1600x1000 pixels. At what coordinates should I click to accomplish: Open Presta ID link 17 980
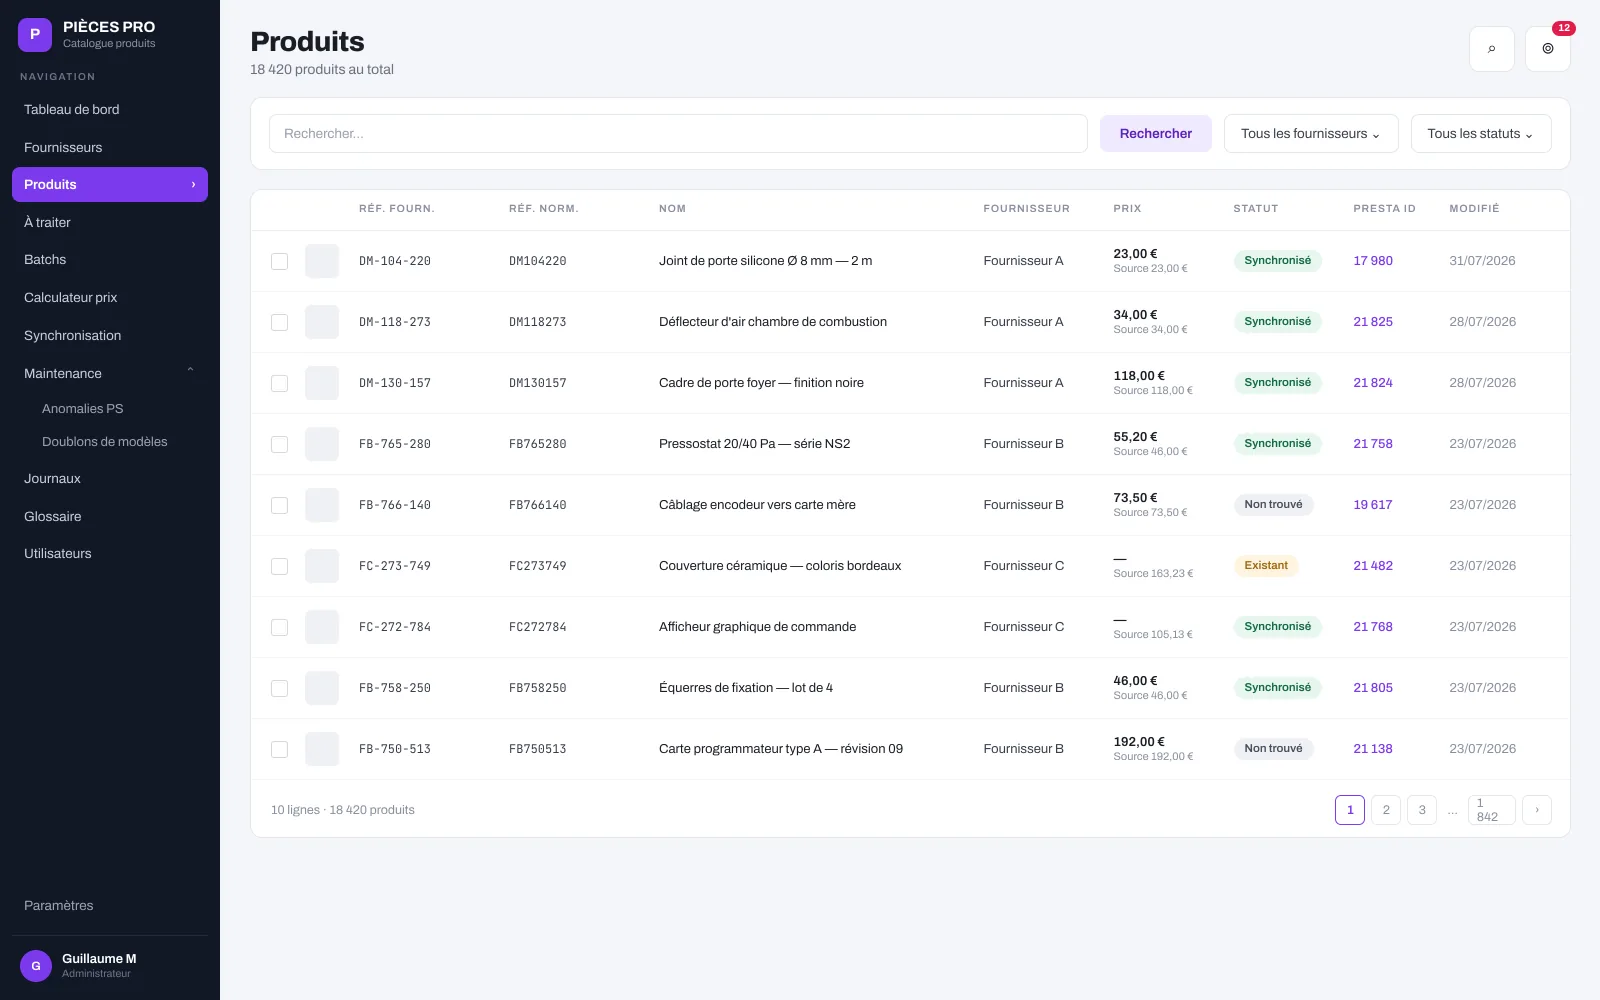[1373, 261]
